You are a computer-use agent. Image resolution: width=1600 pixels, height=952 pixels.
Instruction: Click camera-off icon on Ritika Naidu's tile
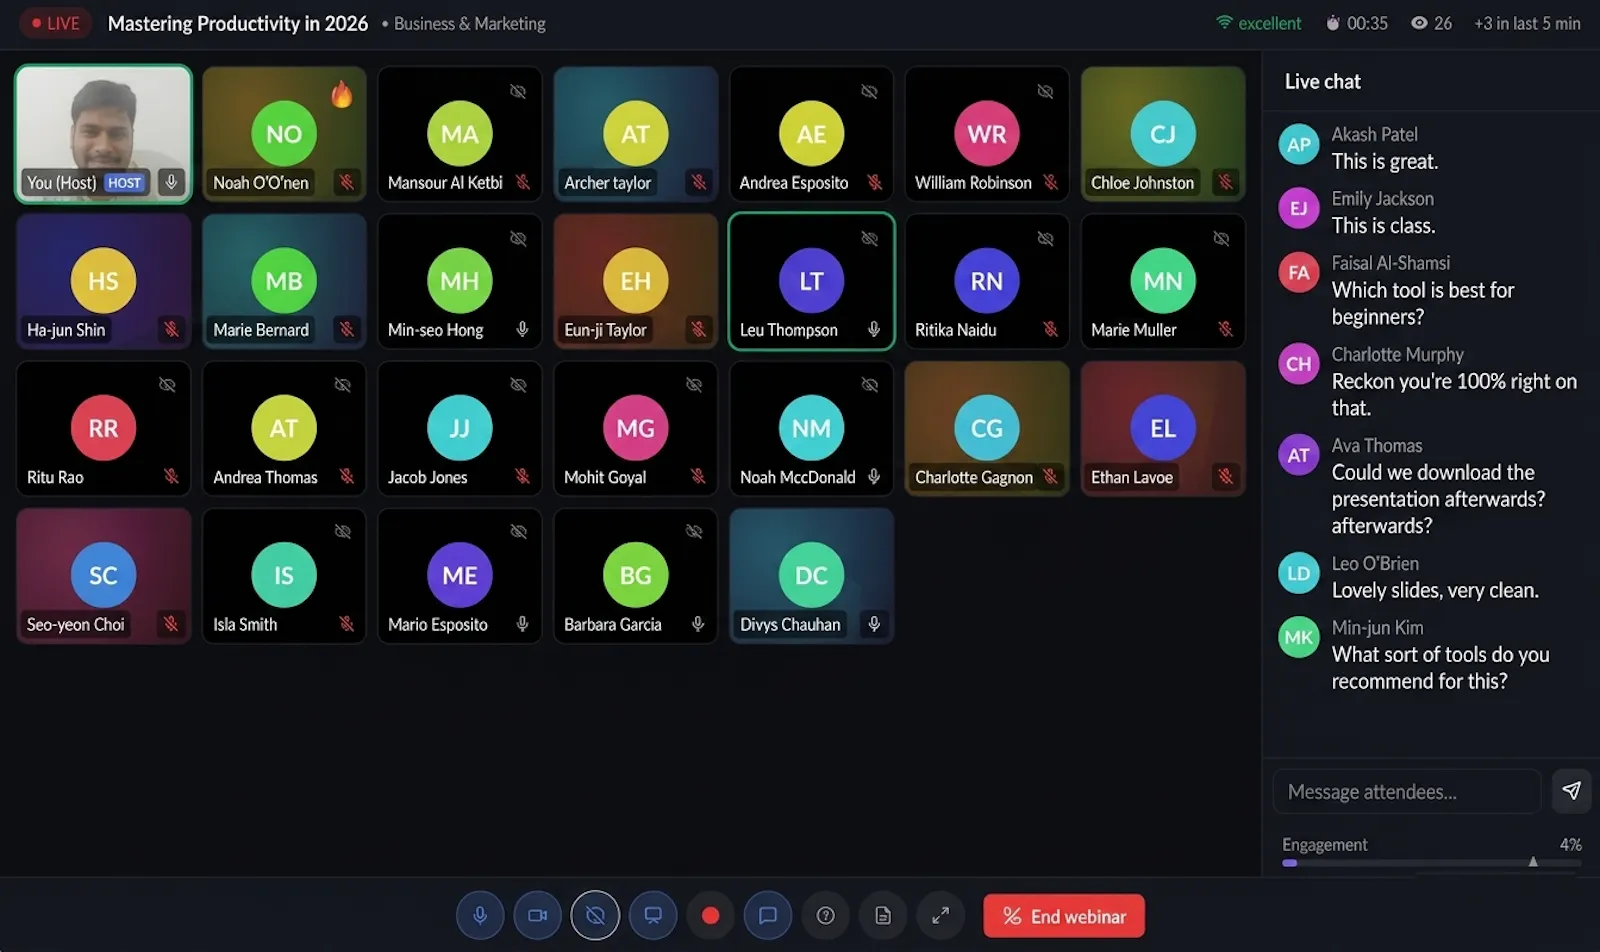[x=1045, y=238]
